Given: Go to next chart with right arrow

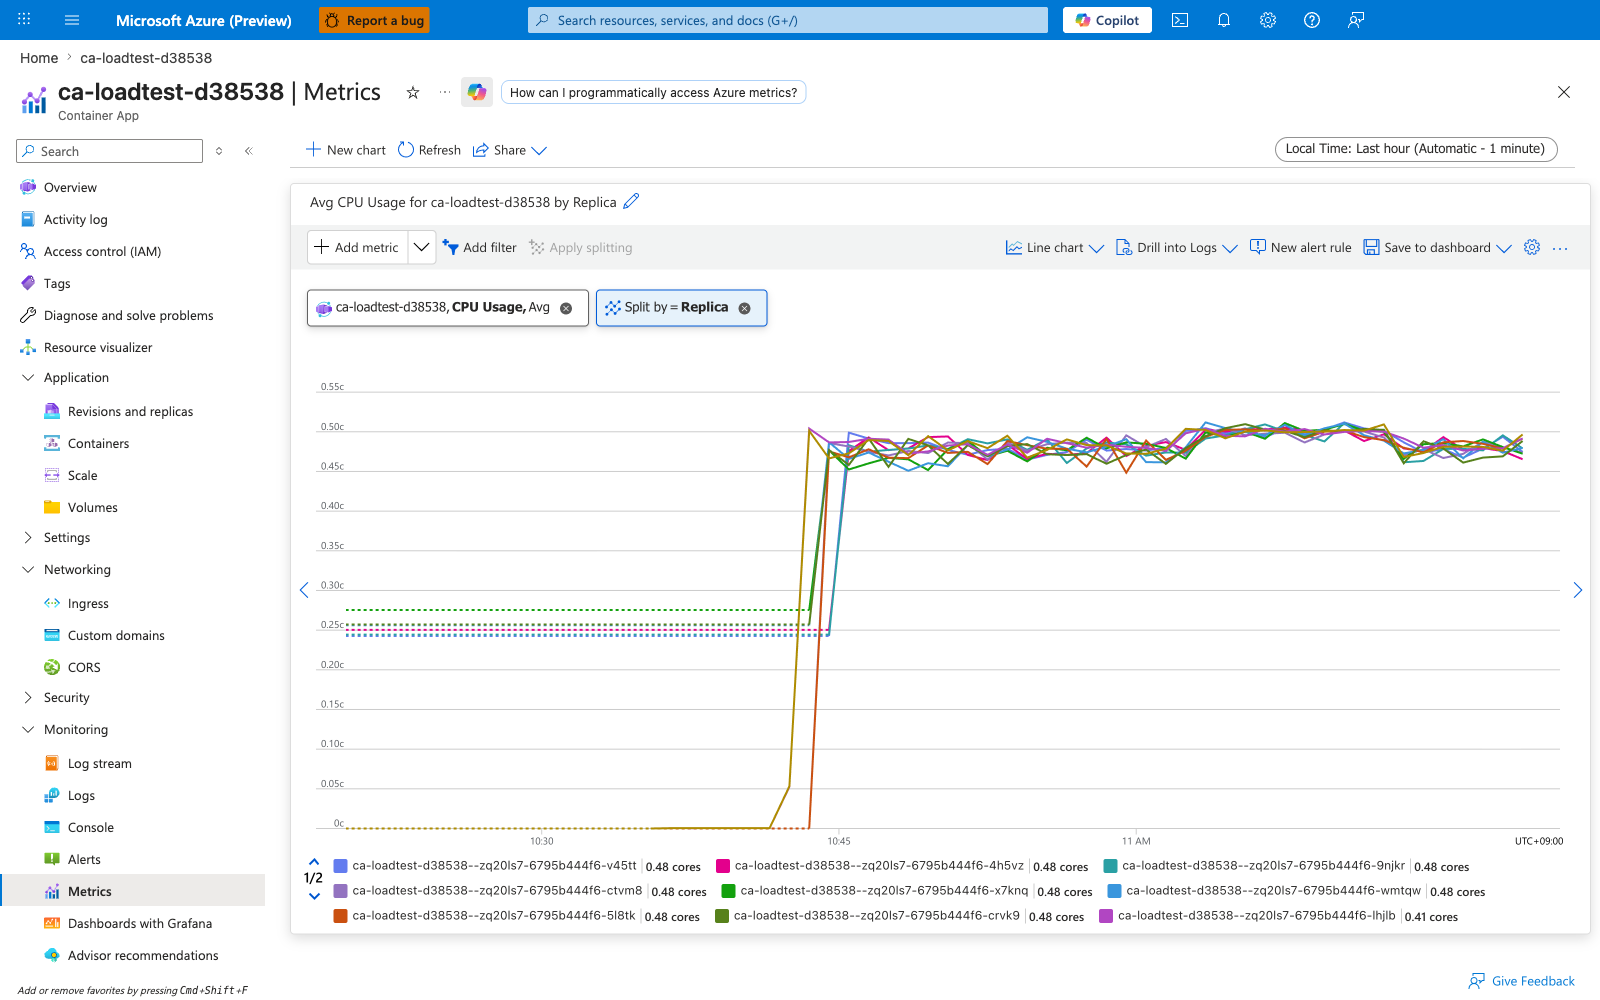Looking at the screenshot, I should pyautogui.click(x=1577, y=590).
